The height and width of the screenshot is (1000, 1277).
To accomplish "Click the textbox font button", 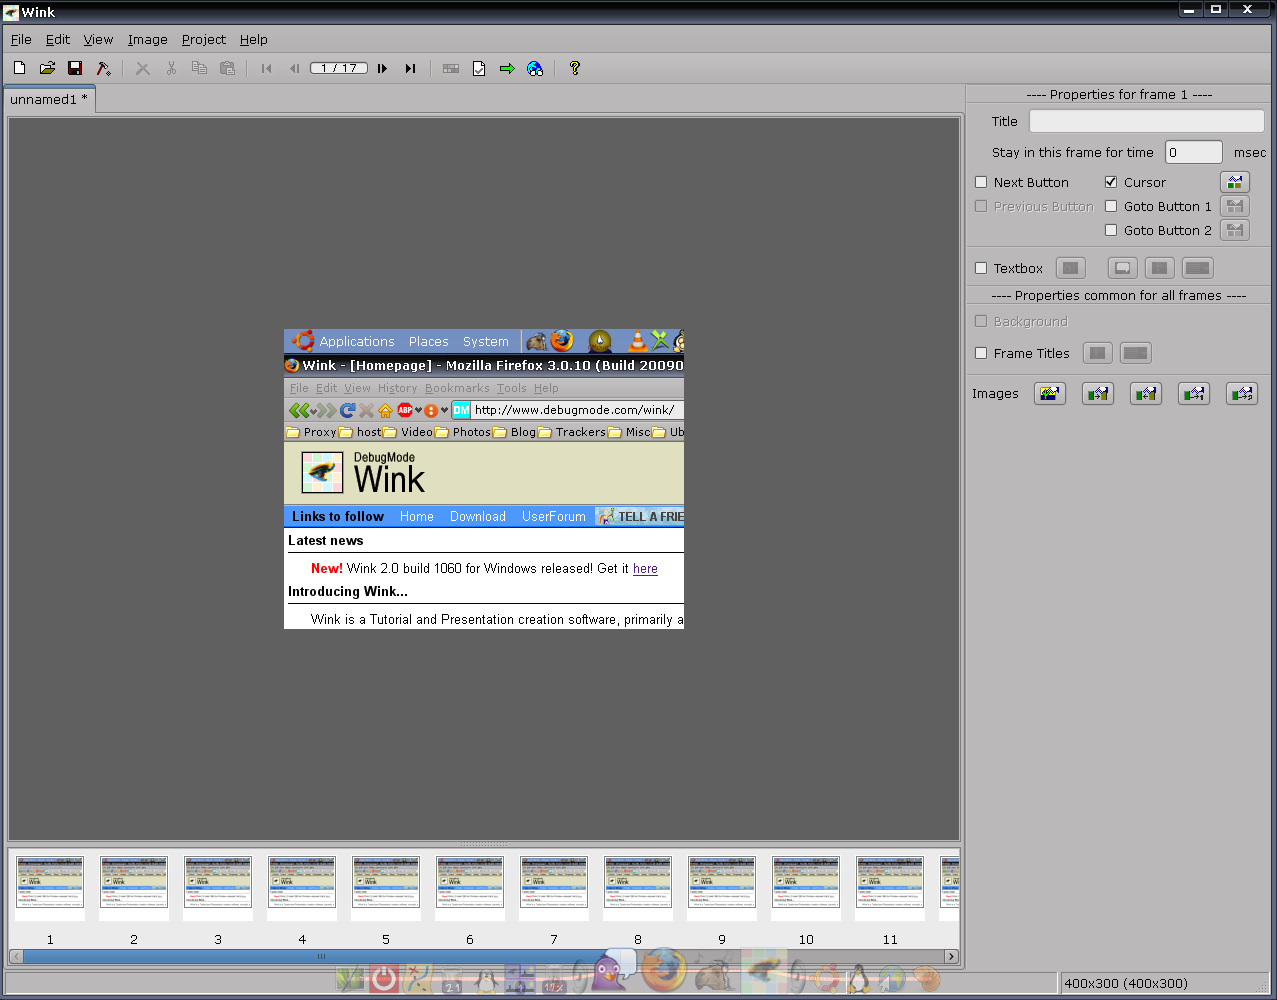I will [x=1160, y=268].
